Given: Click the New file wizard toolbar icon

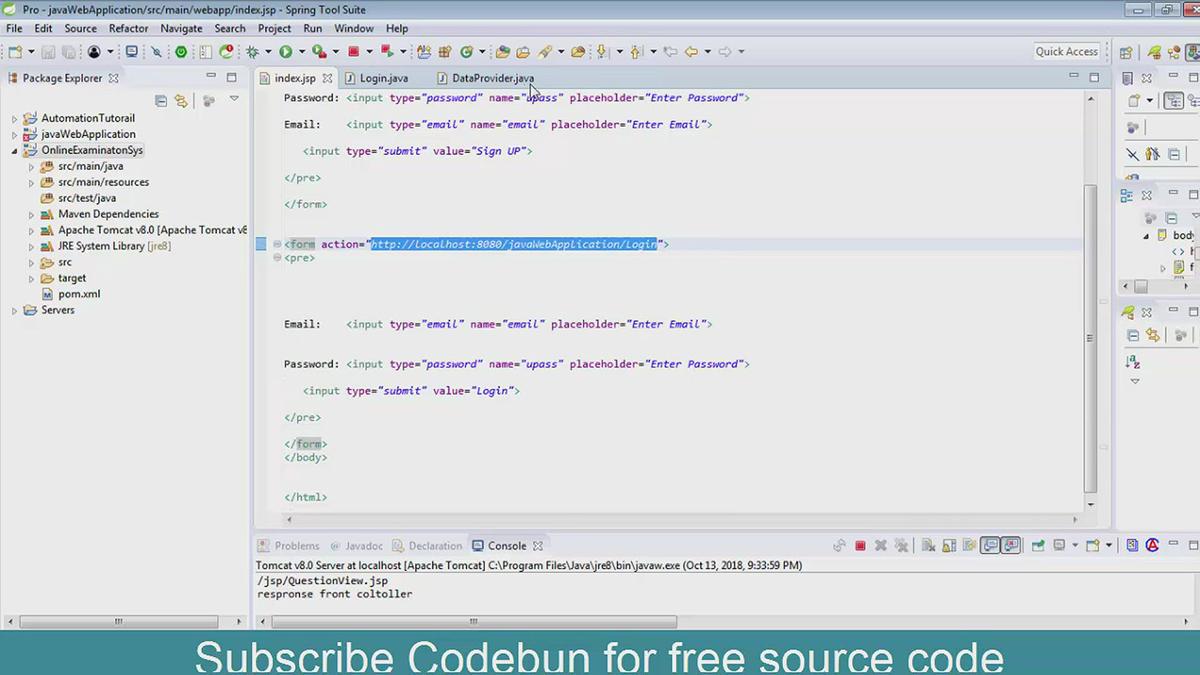Looking at the screenshot, I should click(15, 52).
